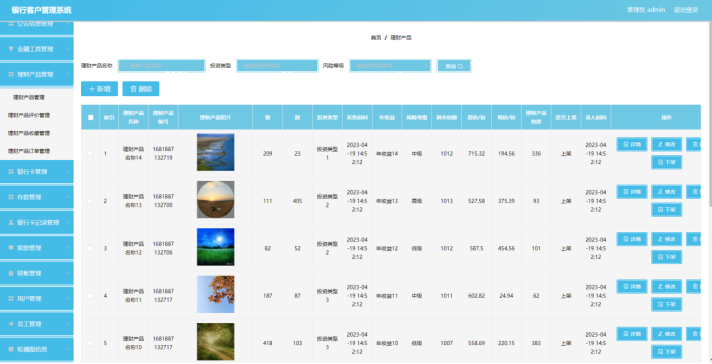712x364 pixels.
Task: Click 修改 for product 名称11
Action: 667,286
